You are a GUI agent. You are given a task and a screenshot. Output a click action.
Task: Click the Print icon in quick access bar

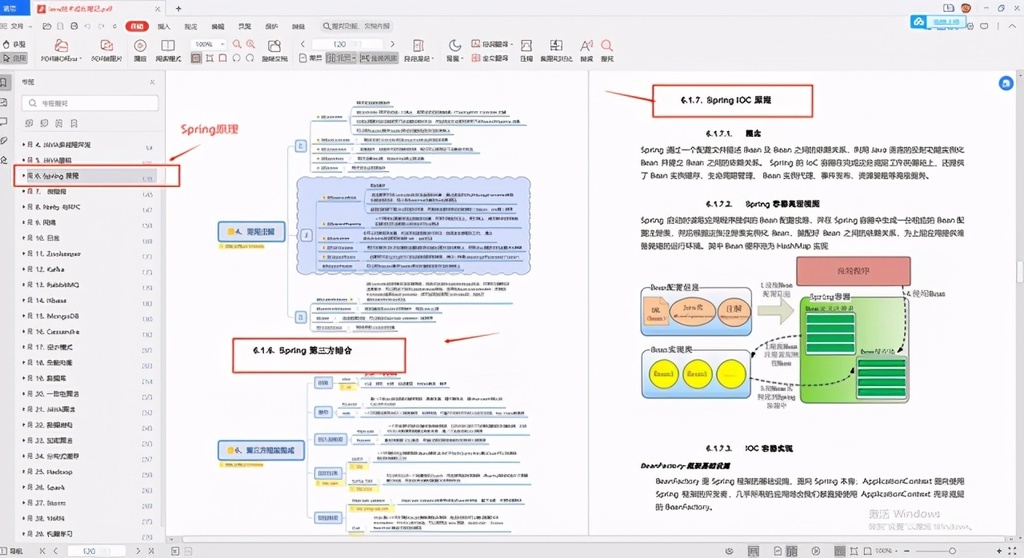[x=74, y=26]
